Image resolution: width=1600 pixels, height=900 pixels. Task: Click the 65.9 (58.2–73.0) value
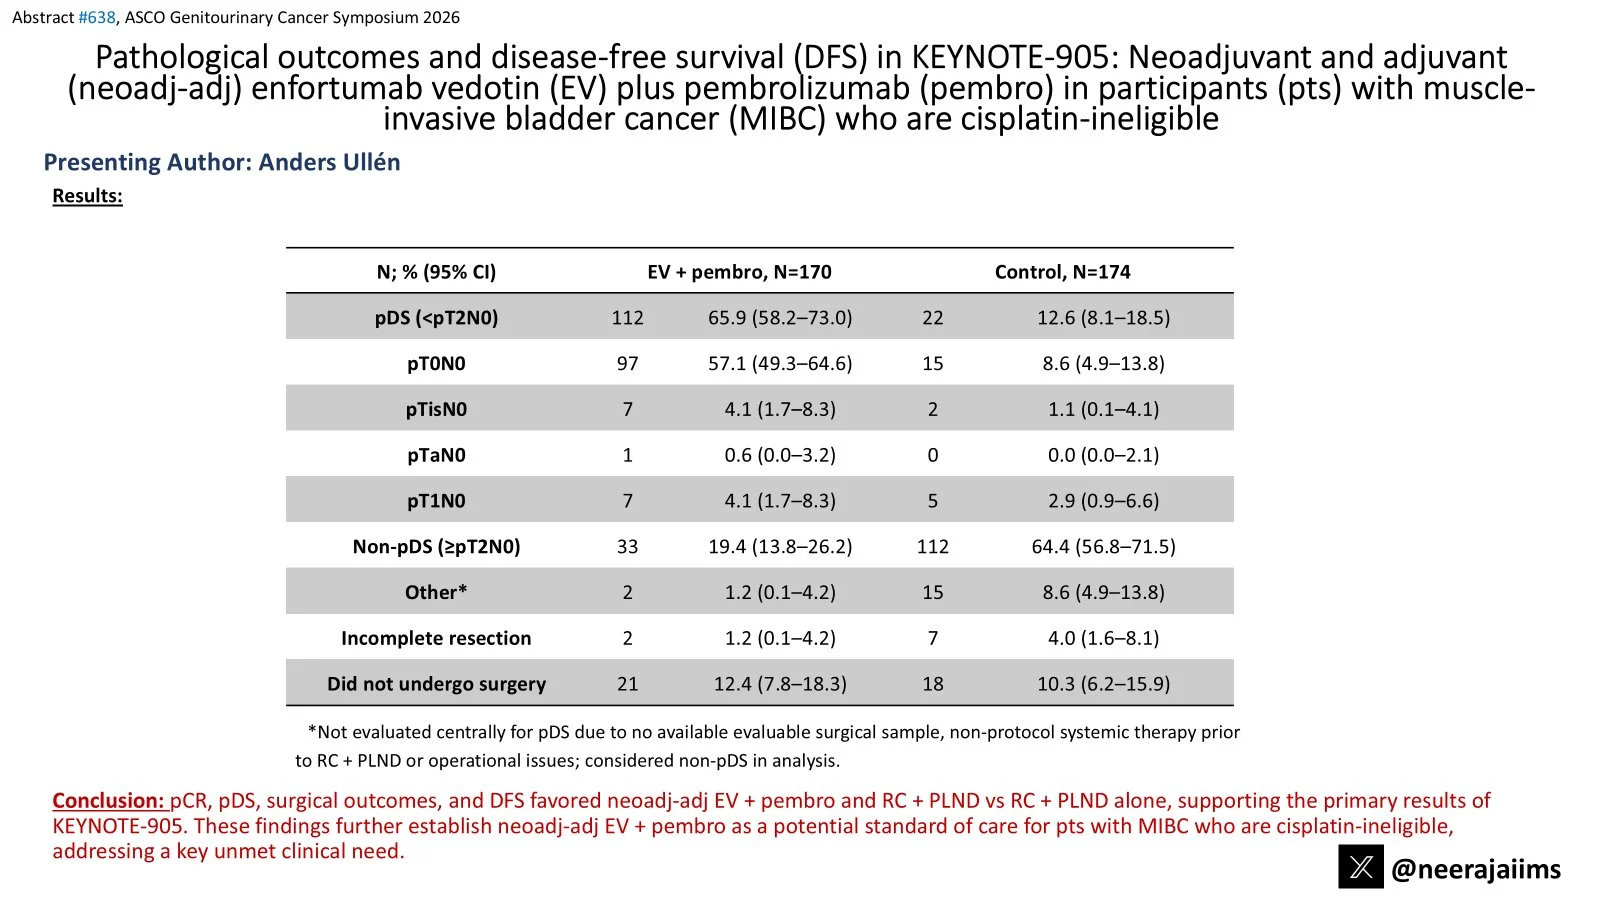pos(780,318)
